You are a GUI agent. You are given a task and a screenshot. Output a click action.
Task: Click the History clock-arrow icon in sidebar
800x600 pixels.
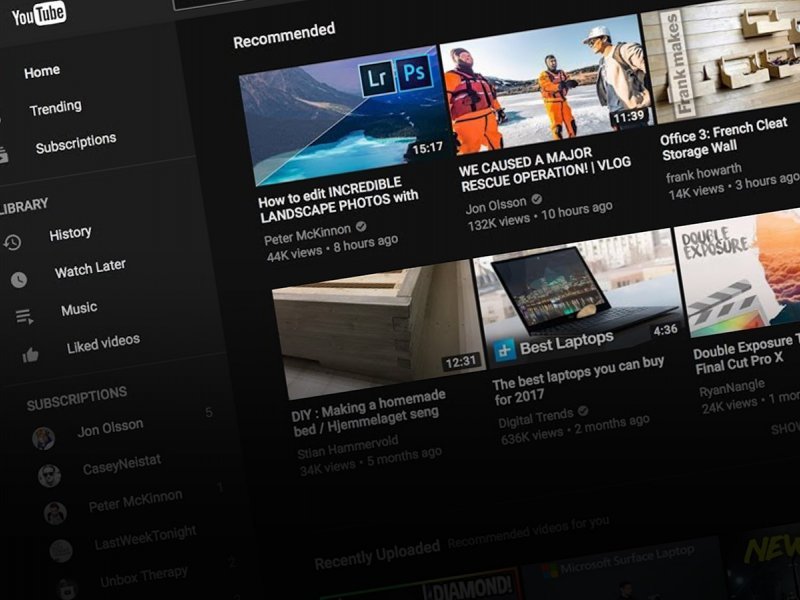coord(12,242)
